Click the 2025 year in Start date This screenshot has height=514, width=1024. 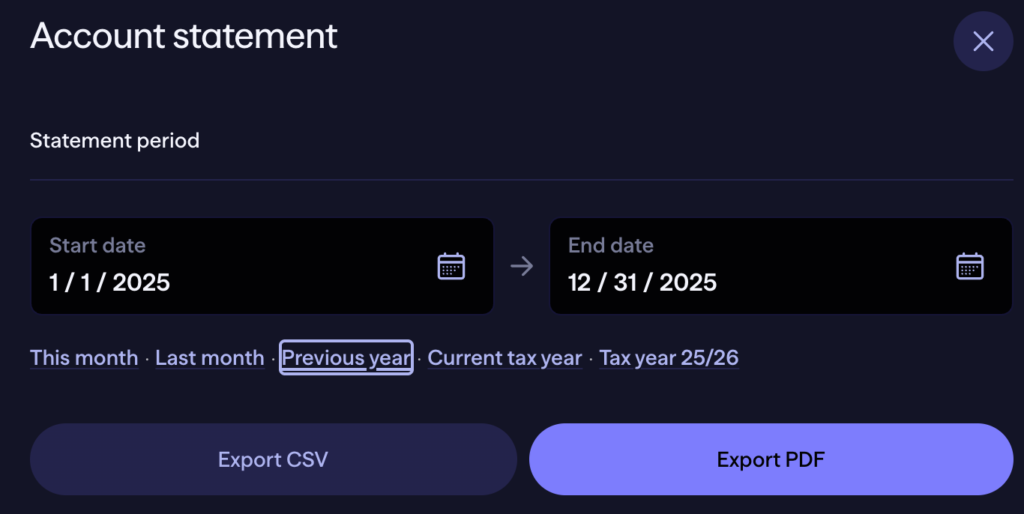[141, 283]
